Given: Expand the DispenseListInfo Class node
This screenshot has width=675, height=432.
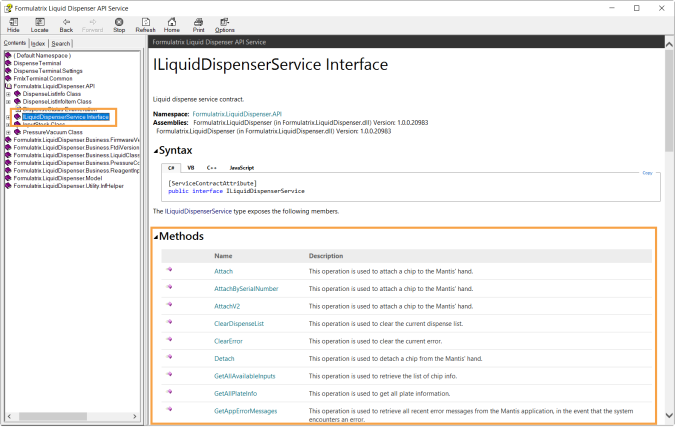Looking at the screenshot, I should tap(8, 94).
